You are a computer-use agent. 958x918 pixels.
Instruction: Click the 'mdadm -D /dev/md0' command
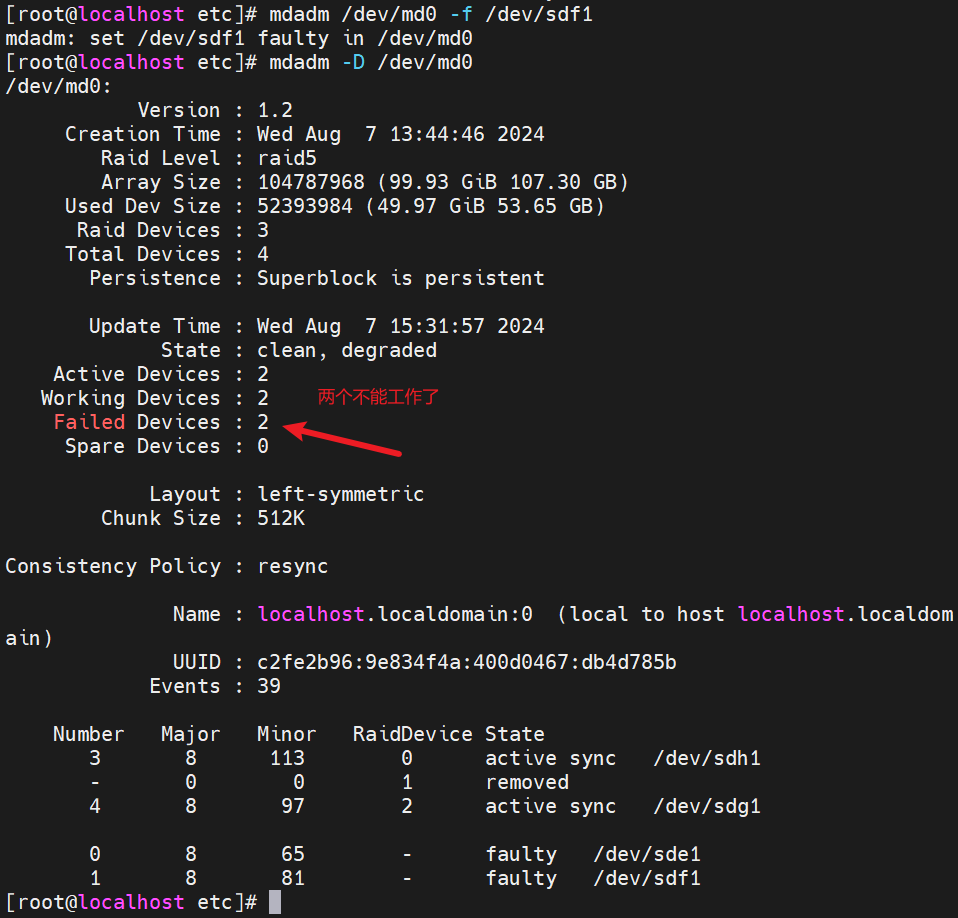point(371,62)
